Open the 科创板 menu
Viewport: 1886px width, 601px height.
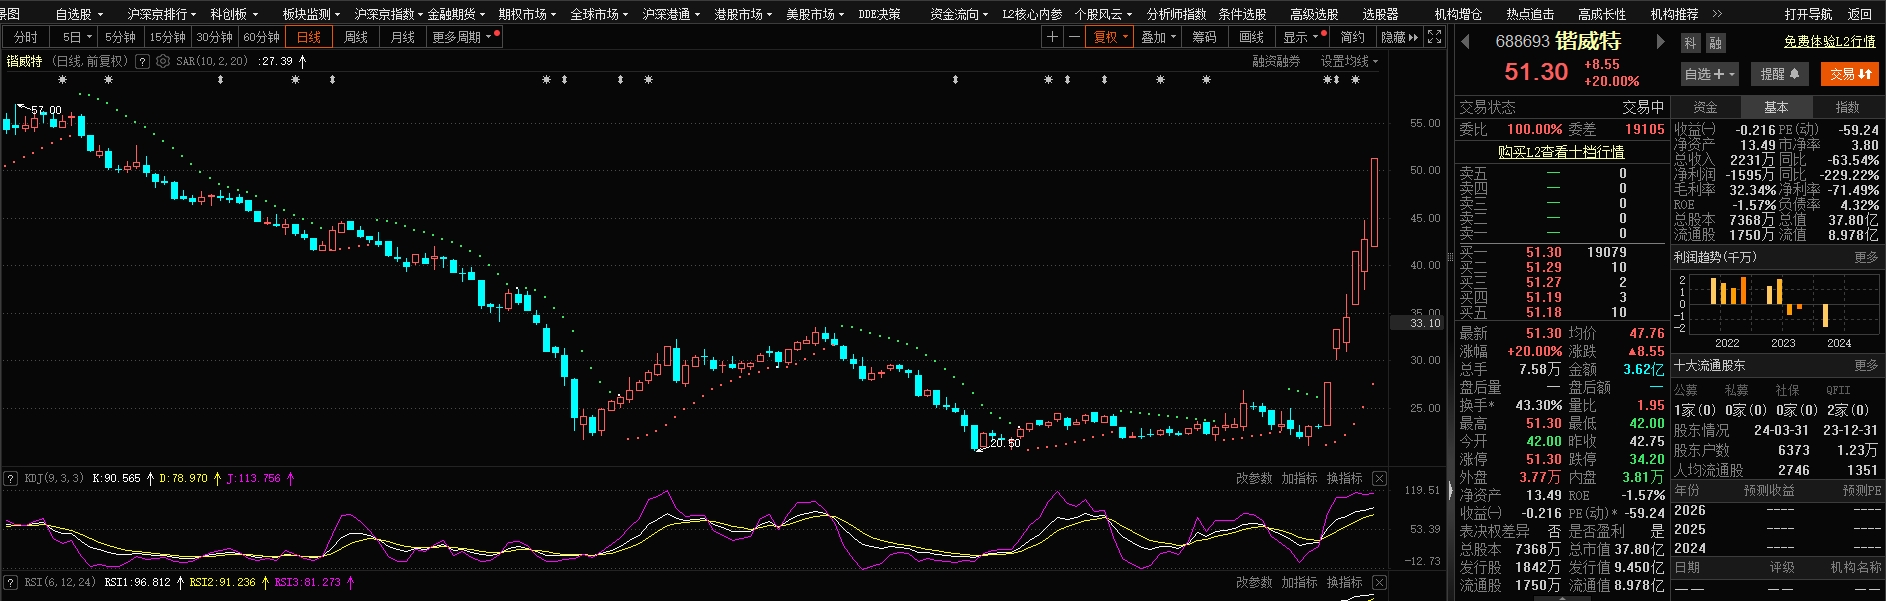coord(233,14)
